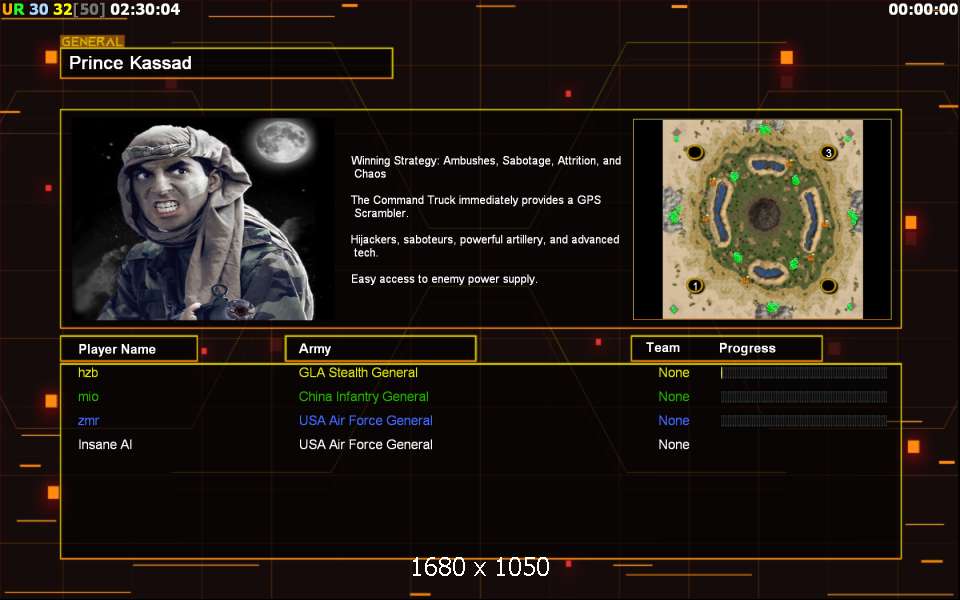960x600 pixels.
Task: Click the Hijackers, saboteurs description text
Action: (485, 246)
